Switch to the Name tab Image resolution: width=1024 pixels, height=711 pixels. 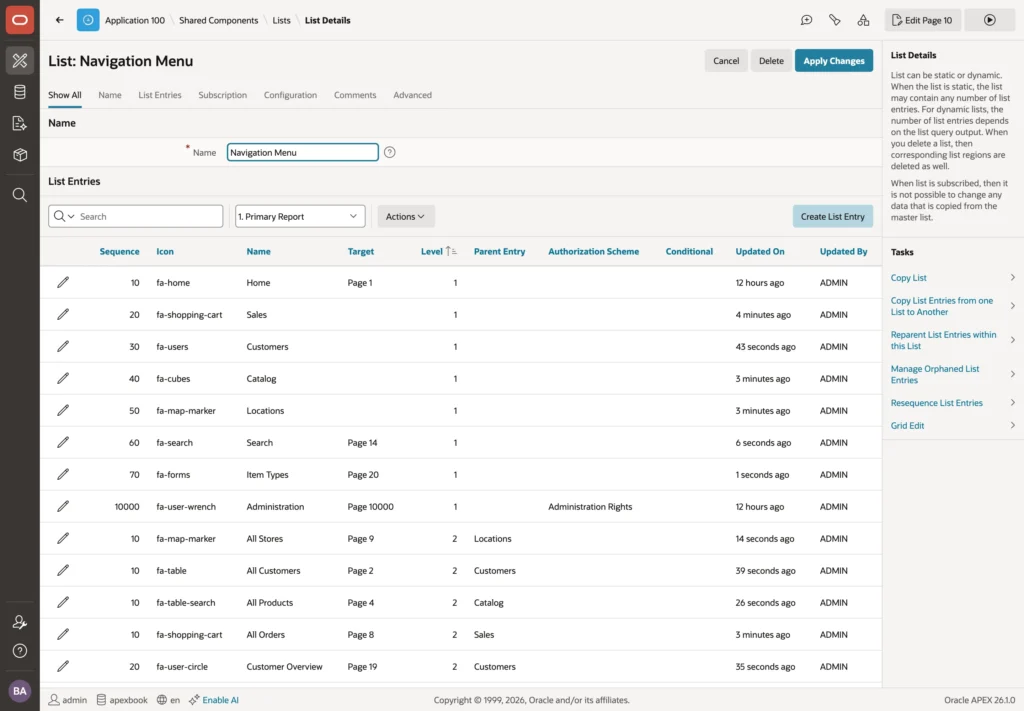point(110,95)
